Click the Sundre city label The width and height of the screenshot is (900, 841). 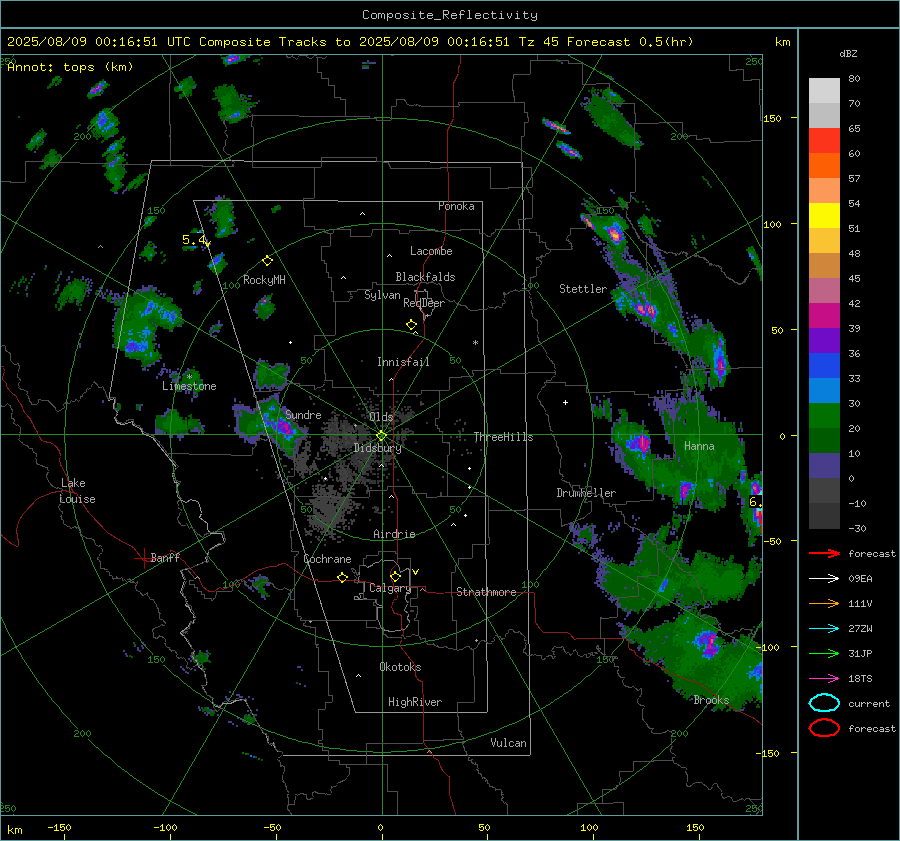pyautogui.click(x=303, y=415)
